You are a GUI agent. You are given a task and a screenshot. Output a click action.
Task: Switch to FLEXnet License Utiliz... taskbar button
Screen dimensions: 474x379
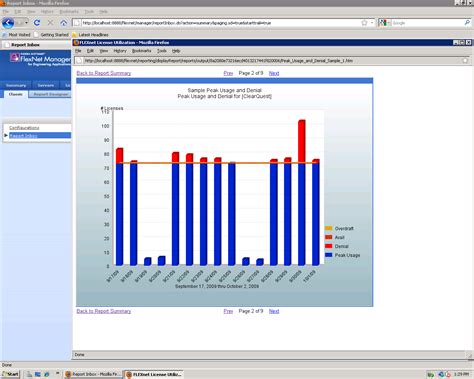pos(154,374)
